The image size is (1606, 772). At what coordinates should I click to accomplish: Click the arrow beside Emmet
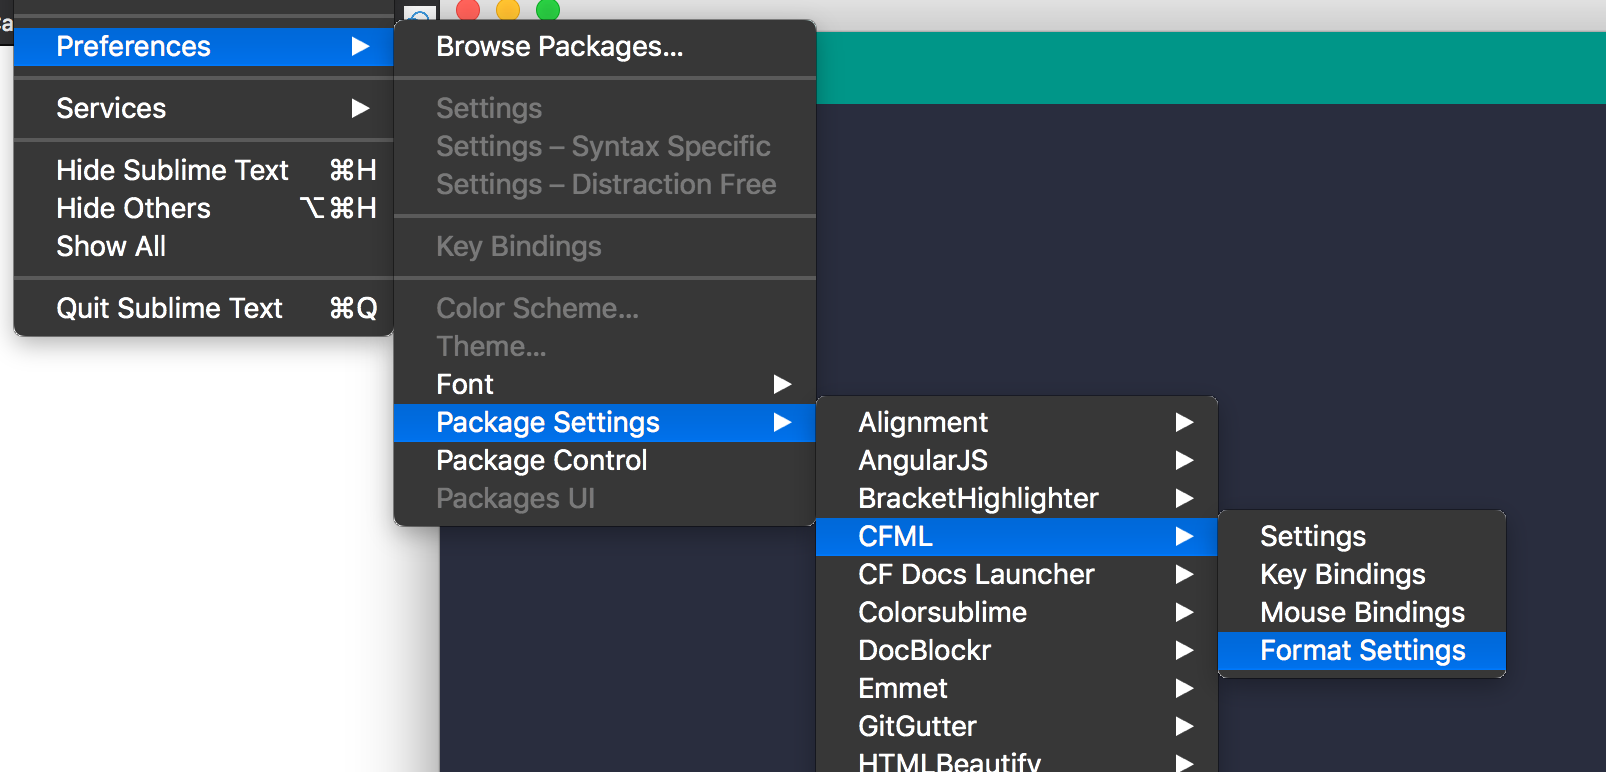click(x=1185, y=689)
